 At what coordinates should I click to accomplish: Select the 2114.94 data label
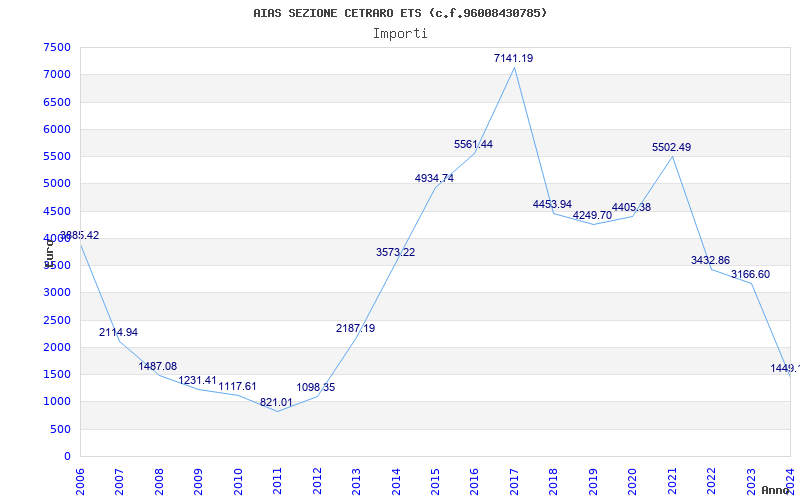click(118, 332)
